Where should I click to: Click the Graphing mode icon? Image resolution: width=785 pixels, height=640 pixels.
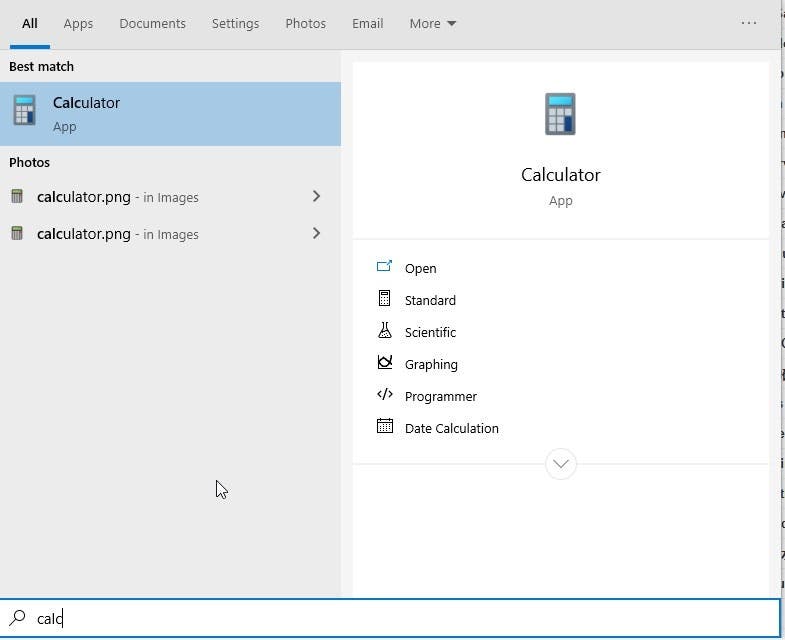coord(385,363)
